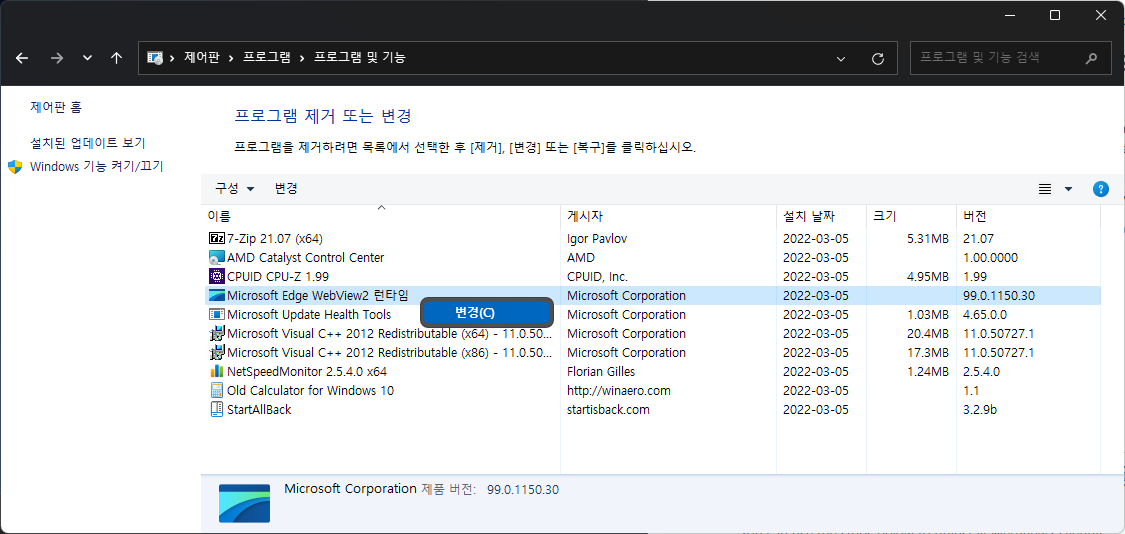Click the 변경 toolbar button
The image size is (1125, 534).
tap(286, 189)
